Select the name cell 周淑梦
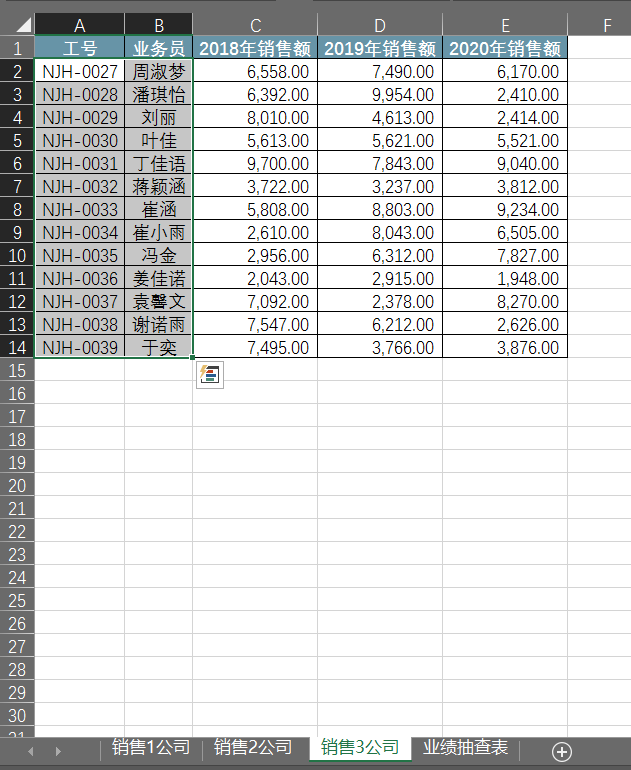This screenshot has height=770, width=631. [x=159, y=71]
